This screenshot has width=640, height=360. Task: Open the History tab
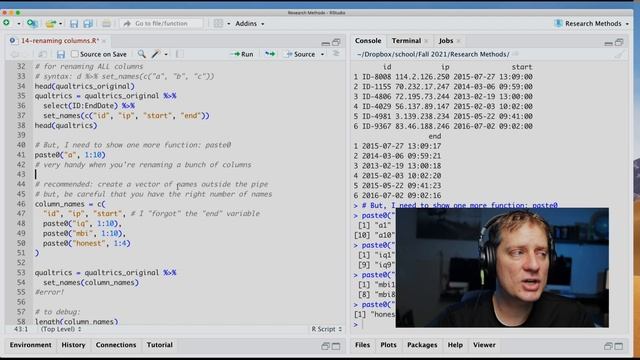coord(73,345)
